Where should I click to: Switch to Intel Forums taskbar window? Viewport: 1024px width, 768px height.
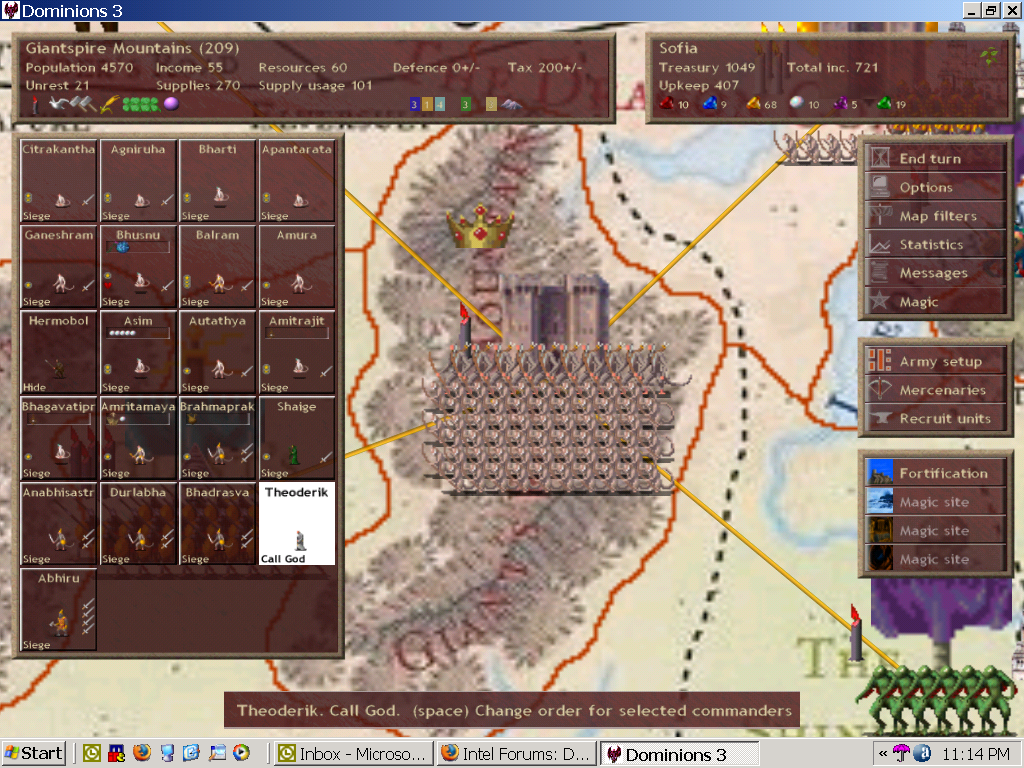pos(516,753)
